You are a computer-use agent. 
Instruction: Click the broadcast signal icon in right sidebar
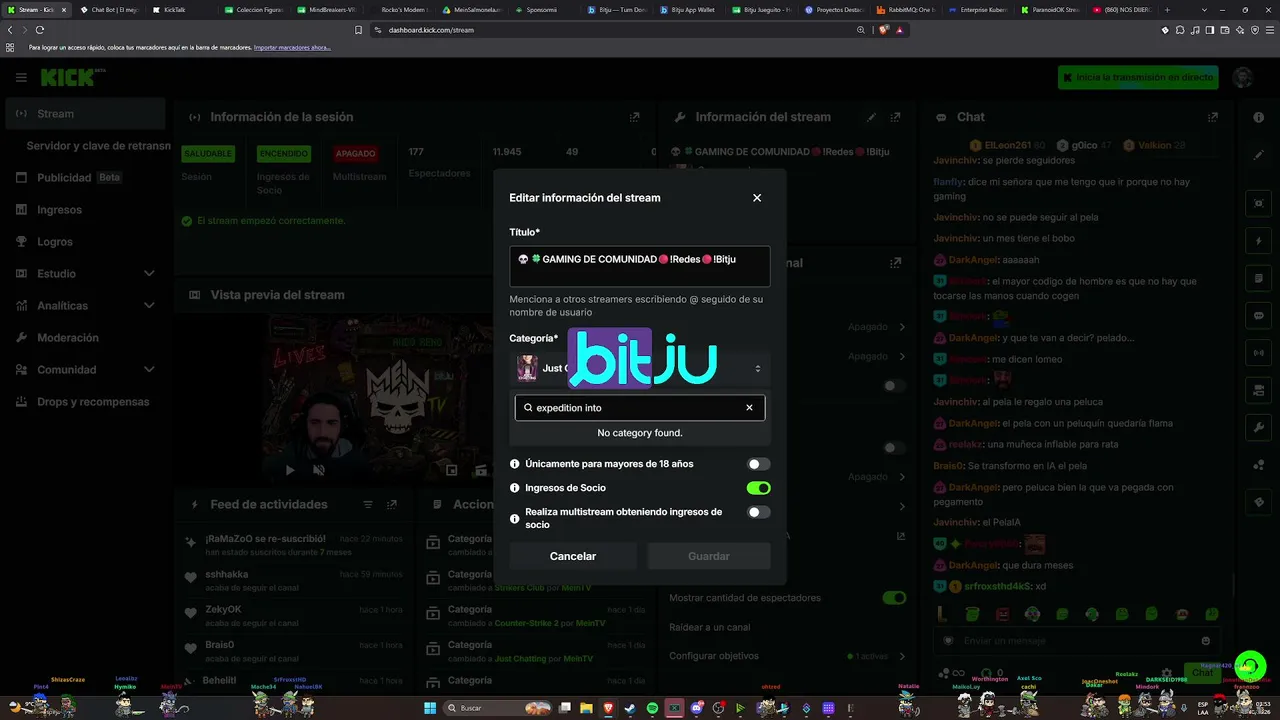pyautogui.click(x=1258, y=353)
